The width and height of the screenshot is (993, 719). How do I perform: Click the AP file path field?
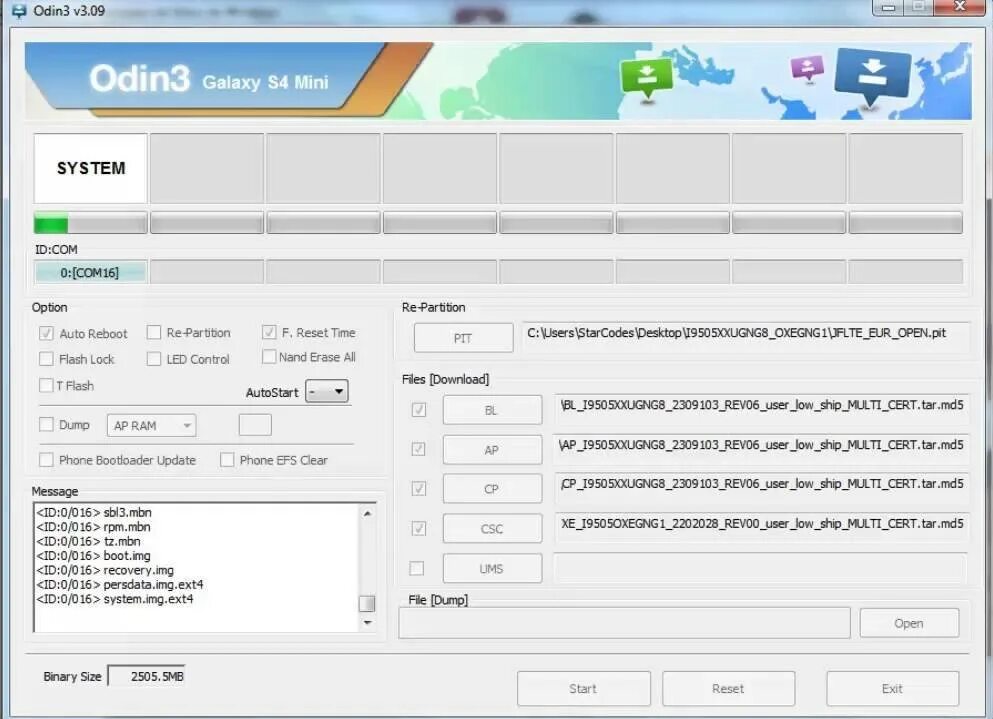click(x=762, y=449)
